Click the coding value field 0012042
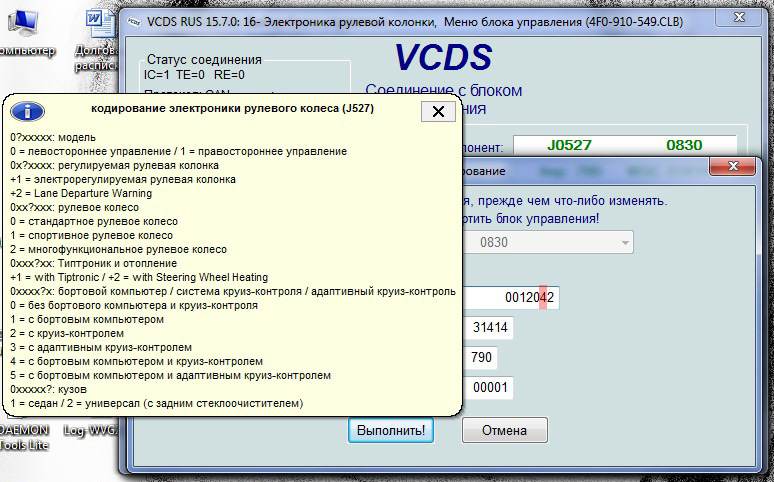Image resolution: width=774 pixels, height=482 pixels. [511, 297]
